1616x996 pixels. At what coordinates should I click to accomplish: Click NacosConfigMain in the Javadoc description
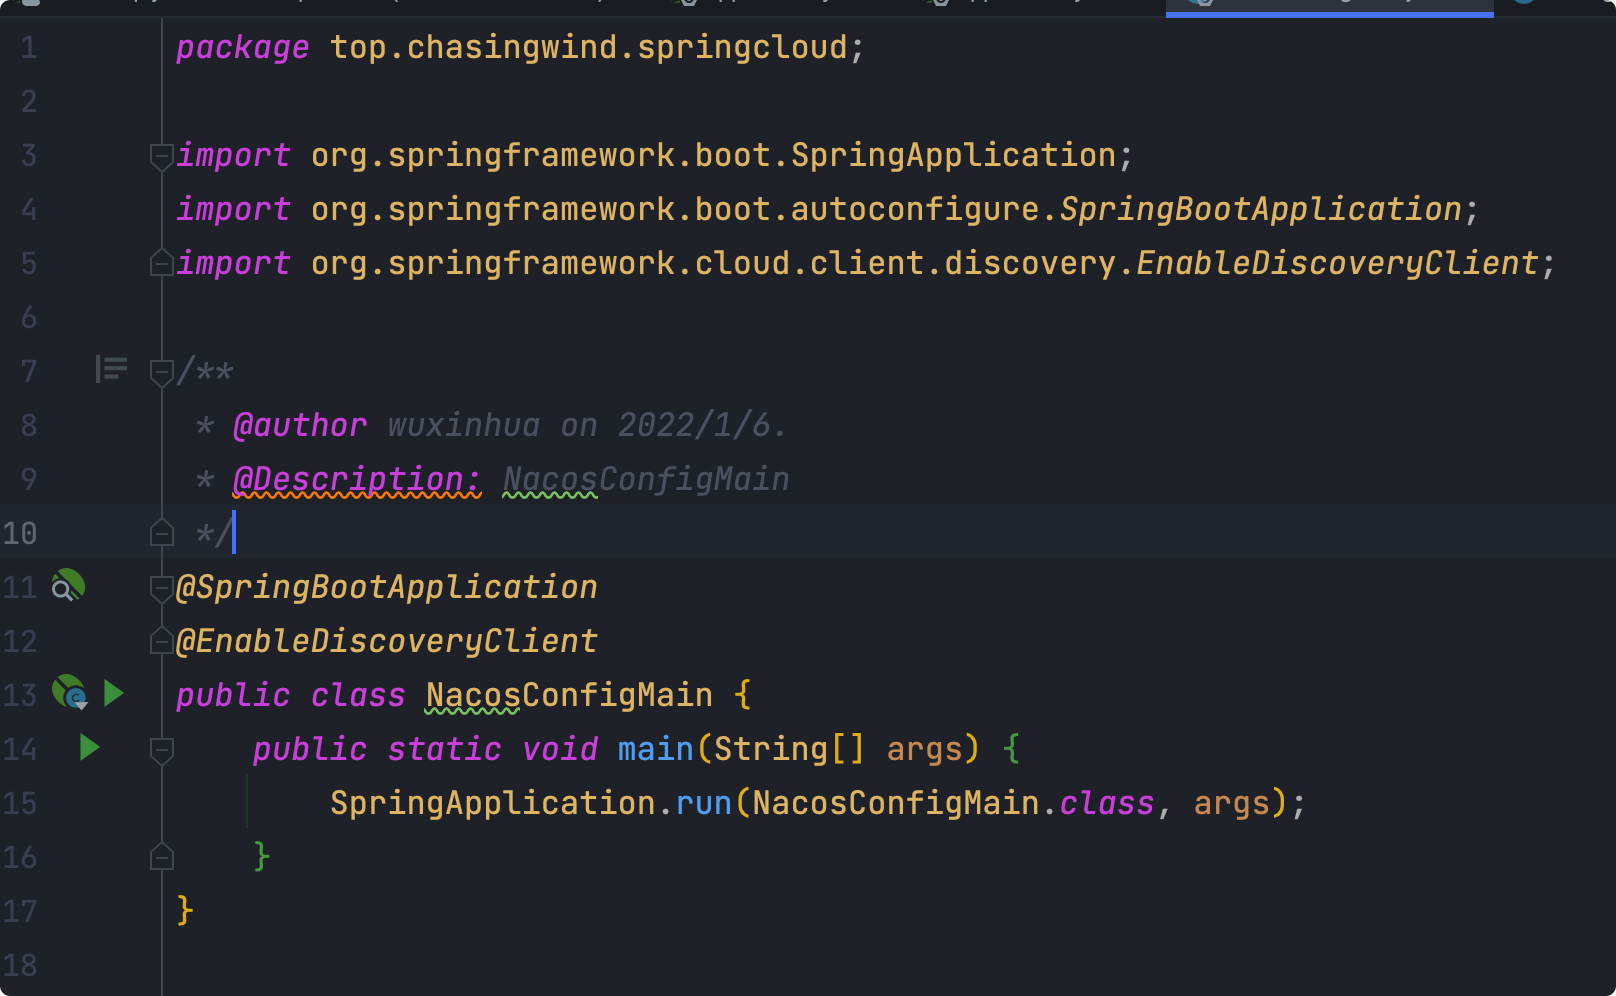pos(646,480)
